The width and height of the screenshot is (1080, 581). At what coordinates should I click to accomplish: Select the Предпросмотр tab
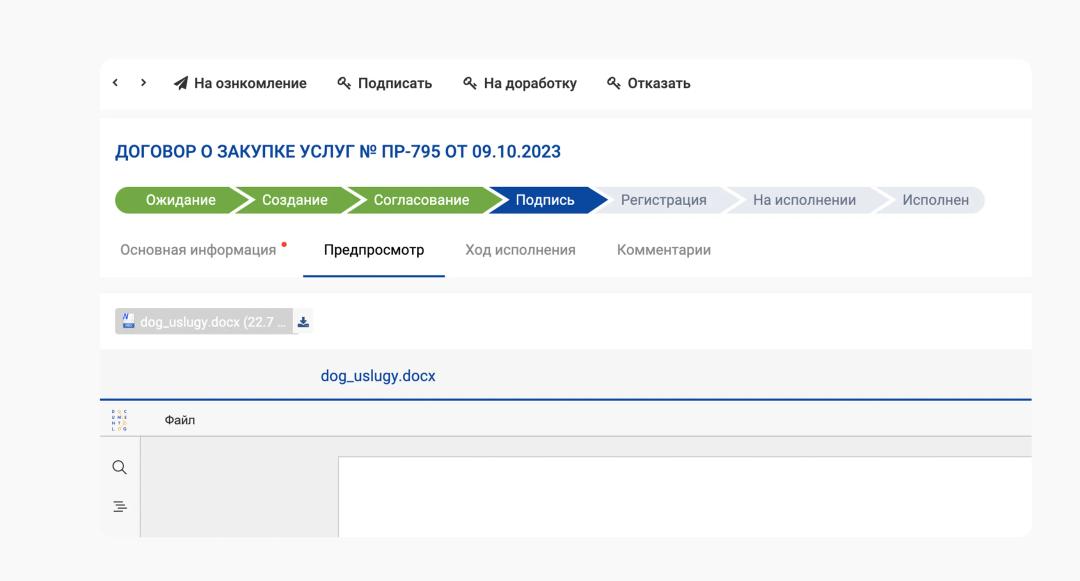tap(374, 250)
